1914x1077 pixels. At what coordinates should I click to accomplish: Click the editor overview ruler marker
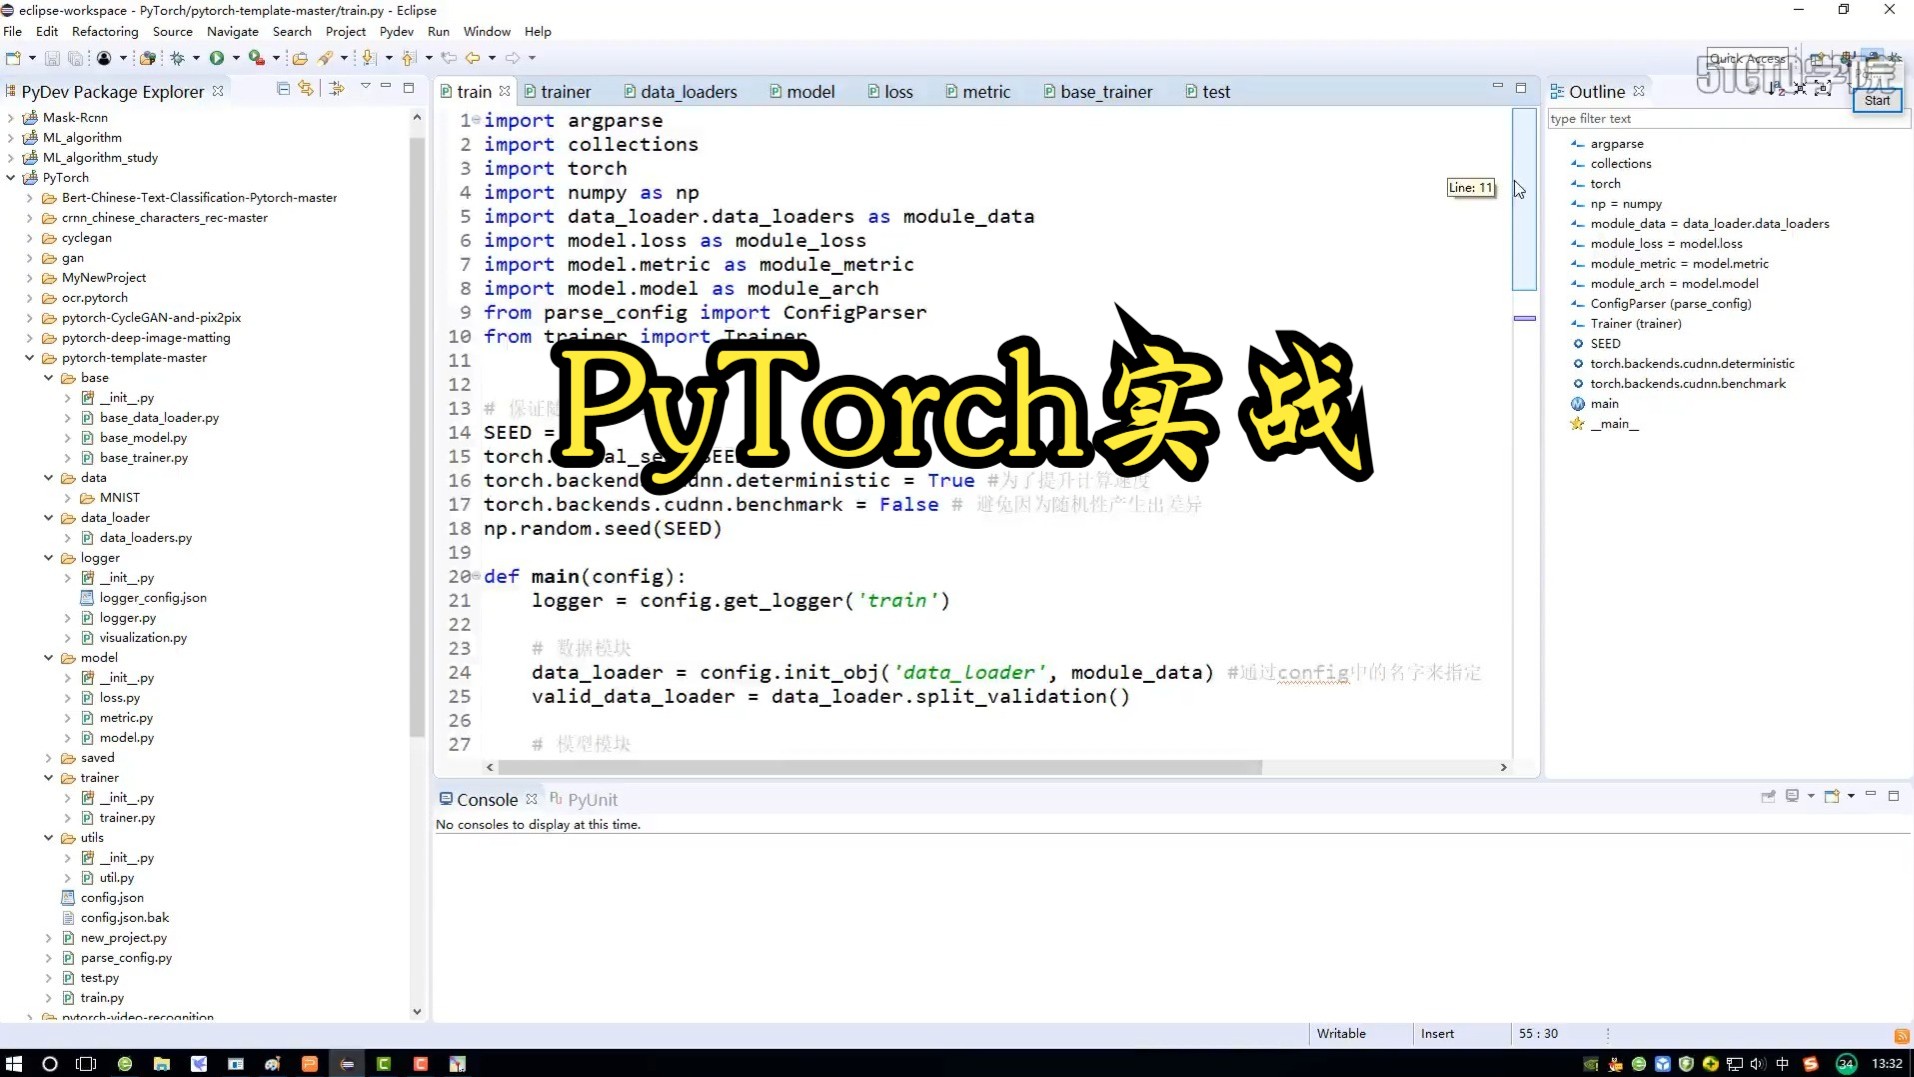tap(1524, 319)
